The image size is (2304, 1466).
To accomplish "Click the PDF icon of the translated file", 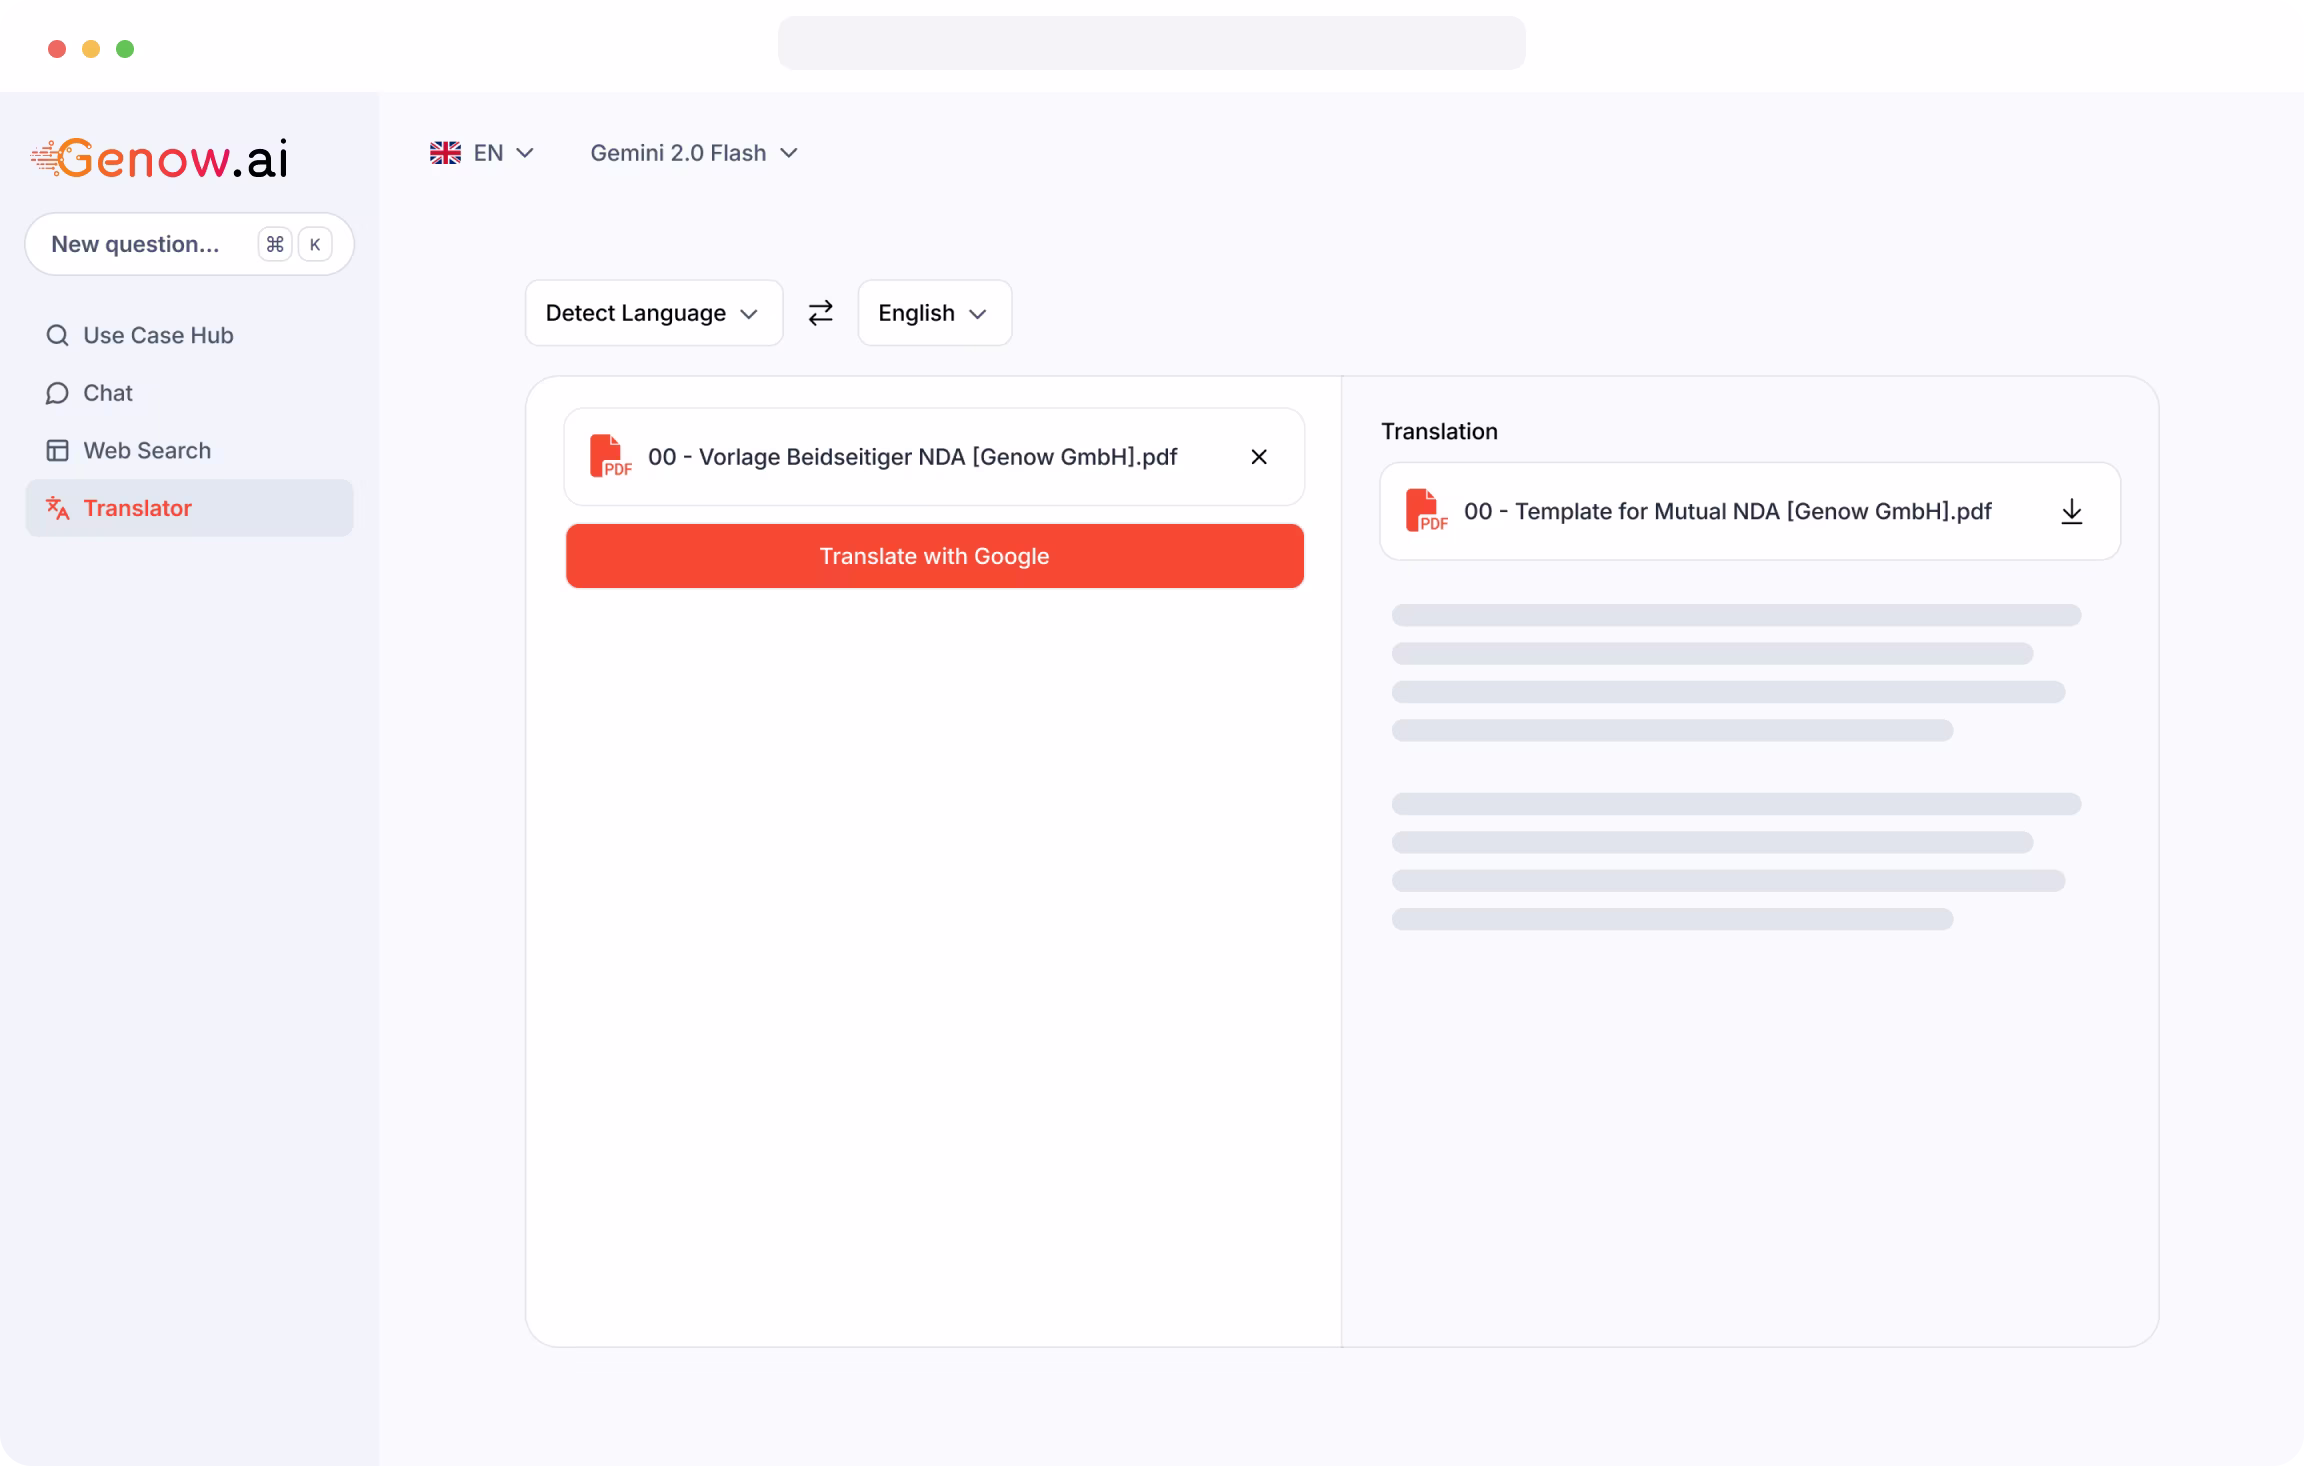I will click(x=1425, y=511).
